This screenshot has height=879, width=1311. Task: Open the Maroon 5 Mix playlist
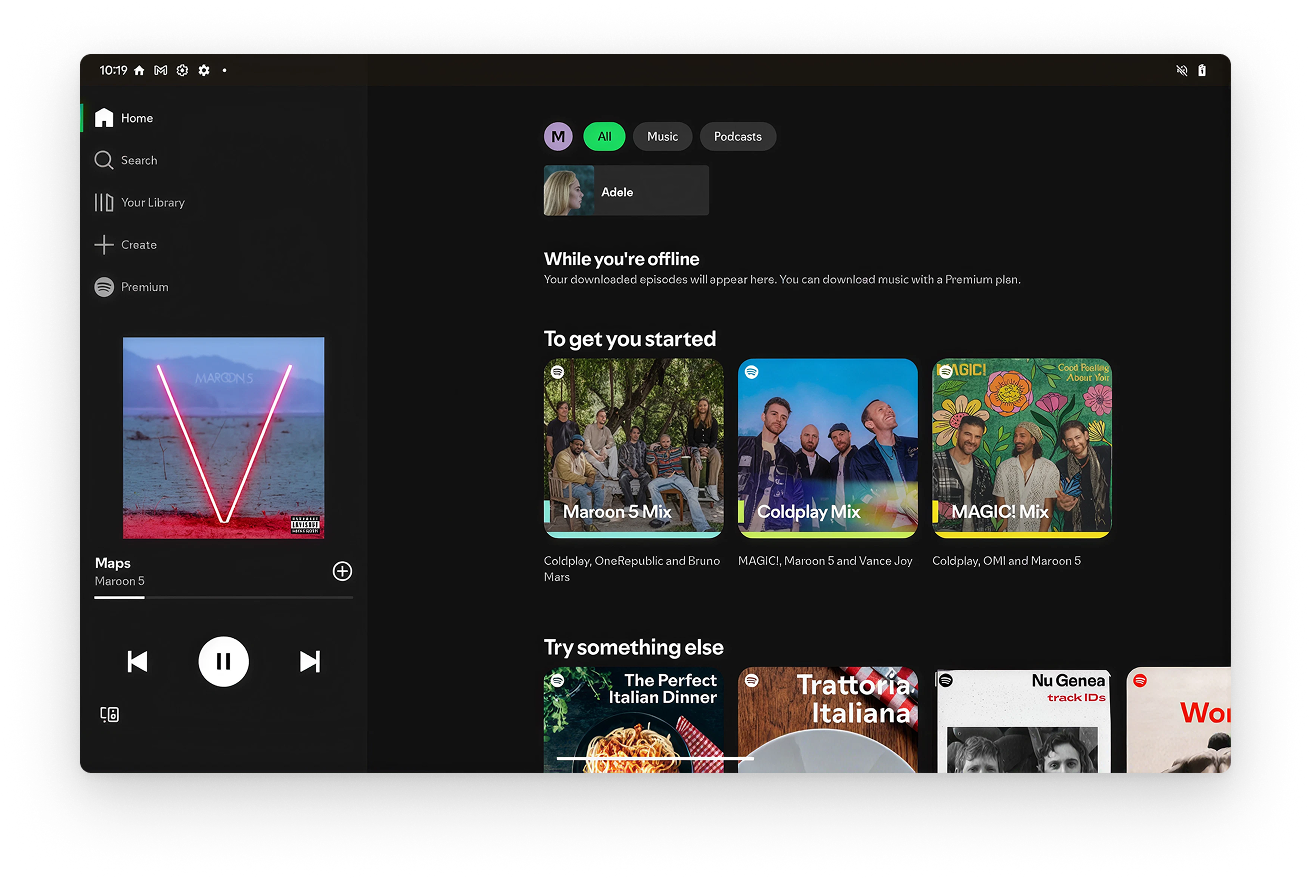(x=634, y=449)
